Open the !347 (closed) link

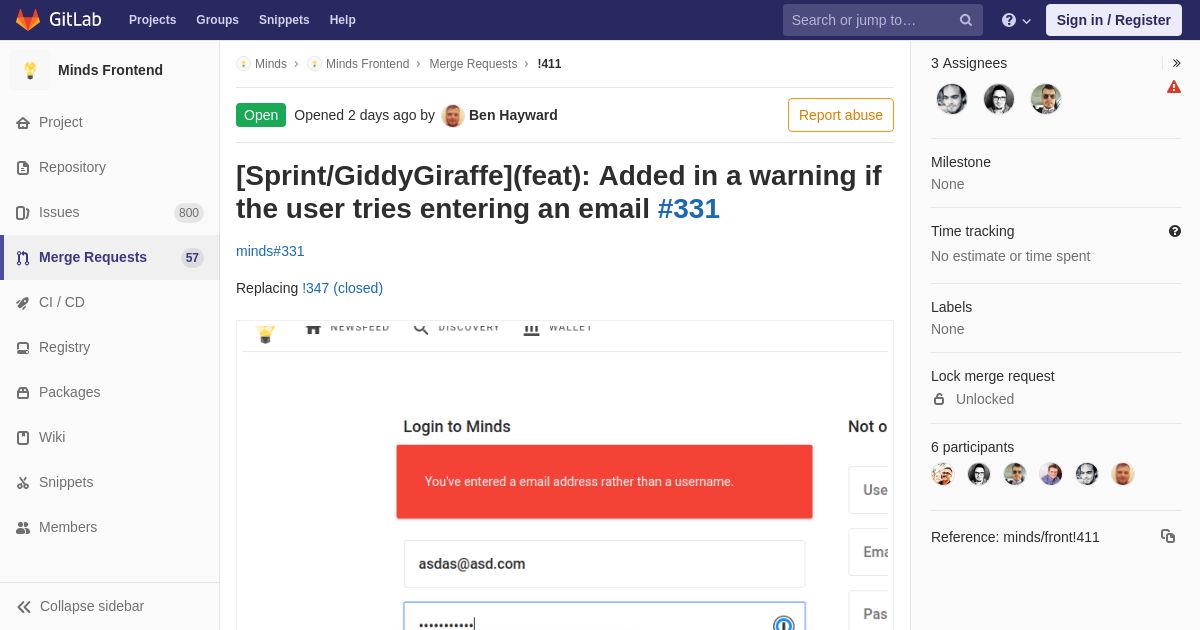[x=342, y=288]
